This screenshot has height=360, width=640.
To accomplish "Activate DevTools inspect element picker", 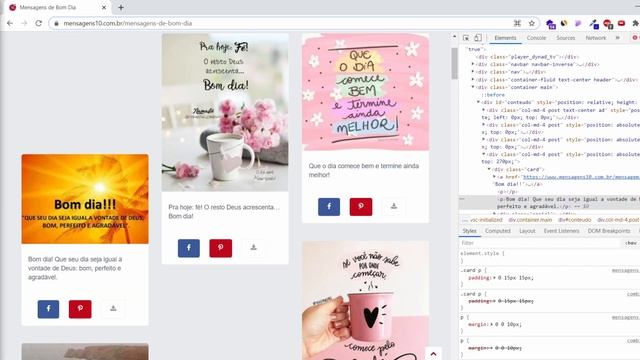I will coord(466,38).
